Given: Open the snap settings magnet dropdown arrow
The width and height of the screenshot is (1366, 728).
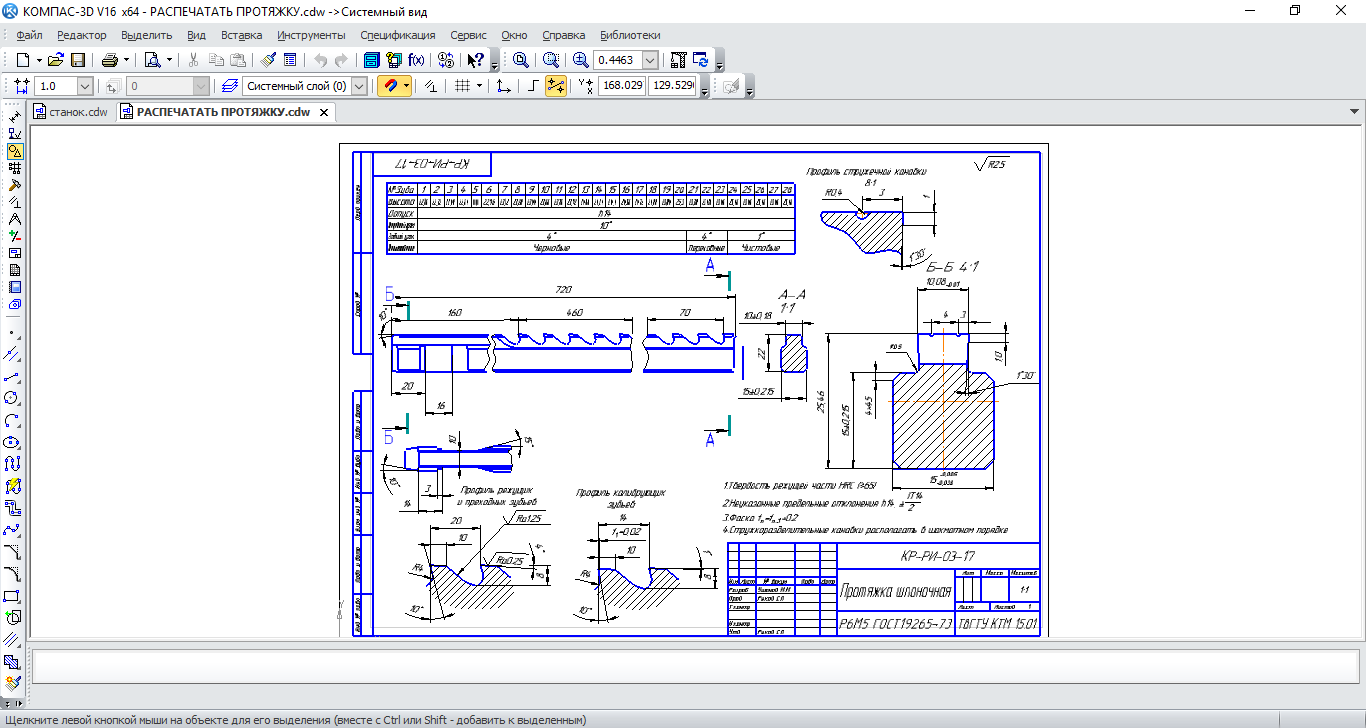Looking at the screenshot, I should point(406,86).
